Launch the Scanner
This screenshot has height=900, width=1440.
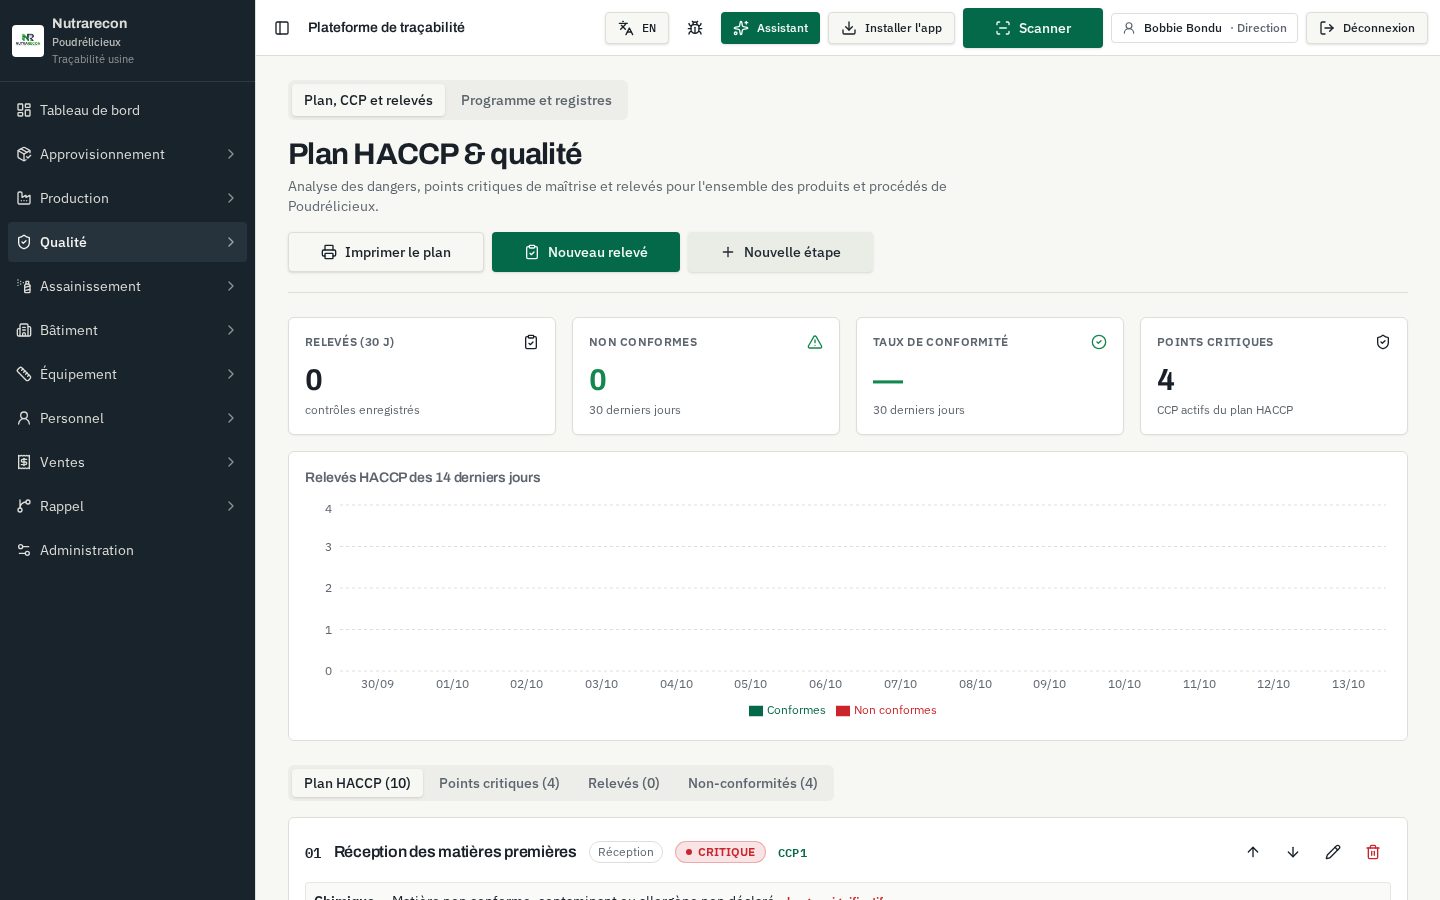(1033, 28)
